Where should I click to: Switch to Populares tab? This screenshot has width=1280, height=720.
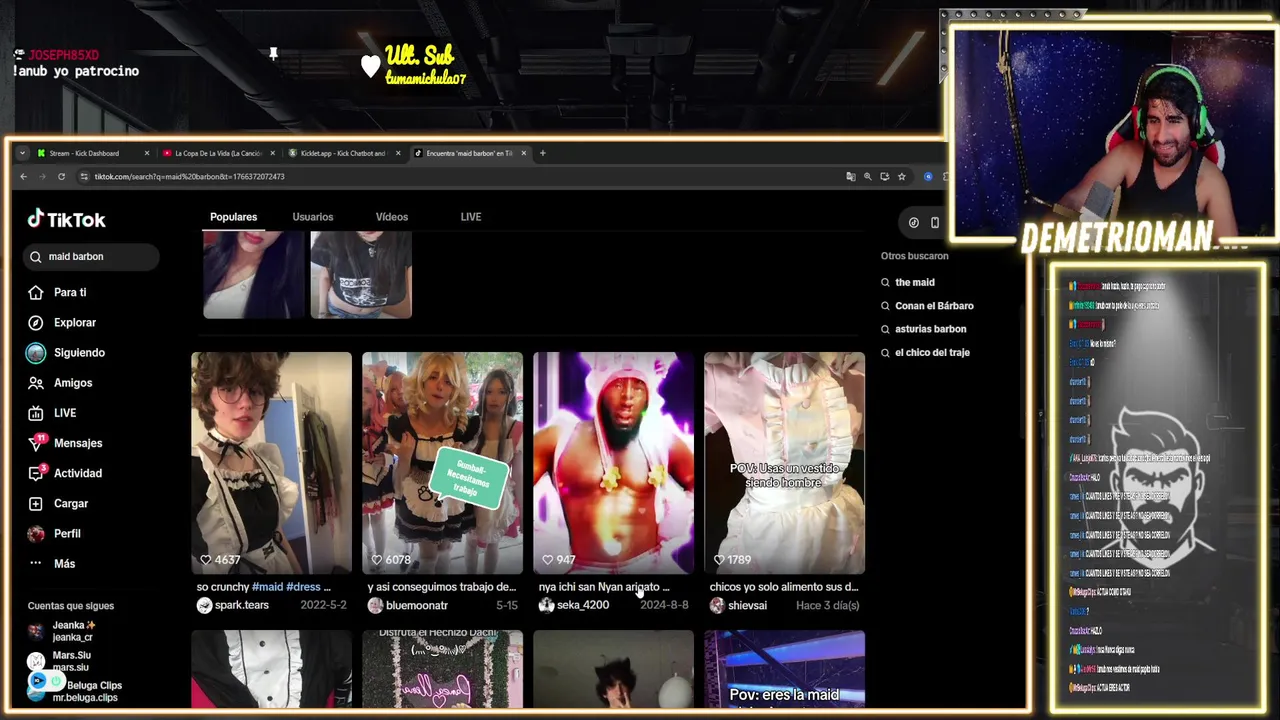pos(233,217)
